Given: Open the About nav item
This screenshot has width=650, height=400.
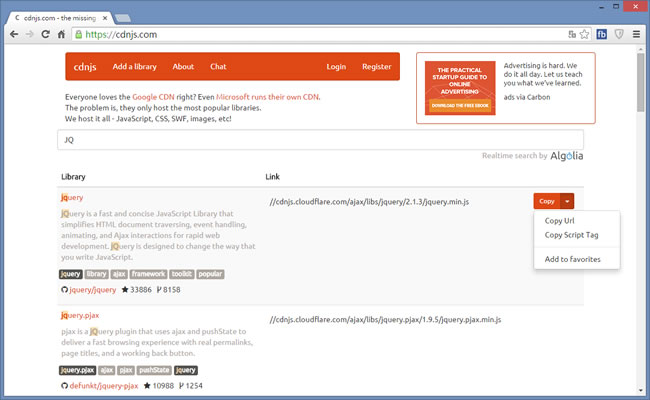Looking at the screenshot, I should (x=183, y=66).
